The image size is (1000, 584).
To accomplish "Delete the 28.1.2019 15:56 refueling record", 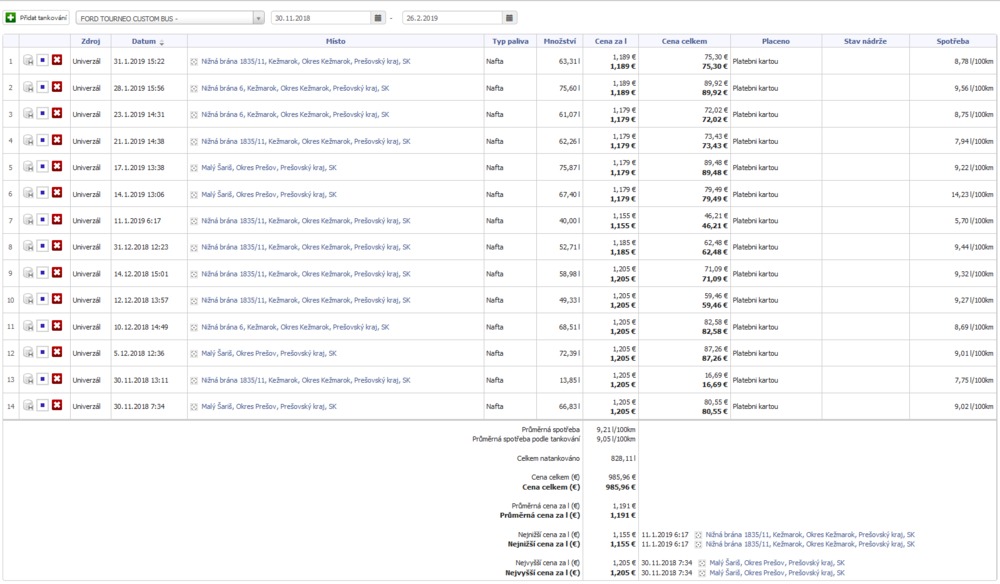I will click(x=57, y=87).
